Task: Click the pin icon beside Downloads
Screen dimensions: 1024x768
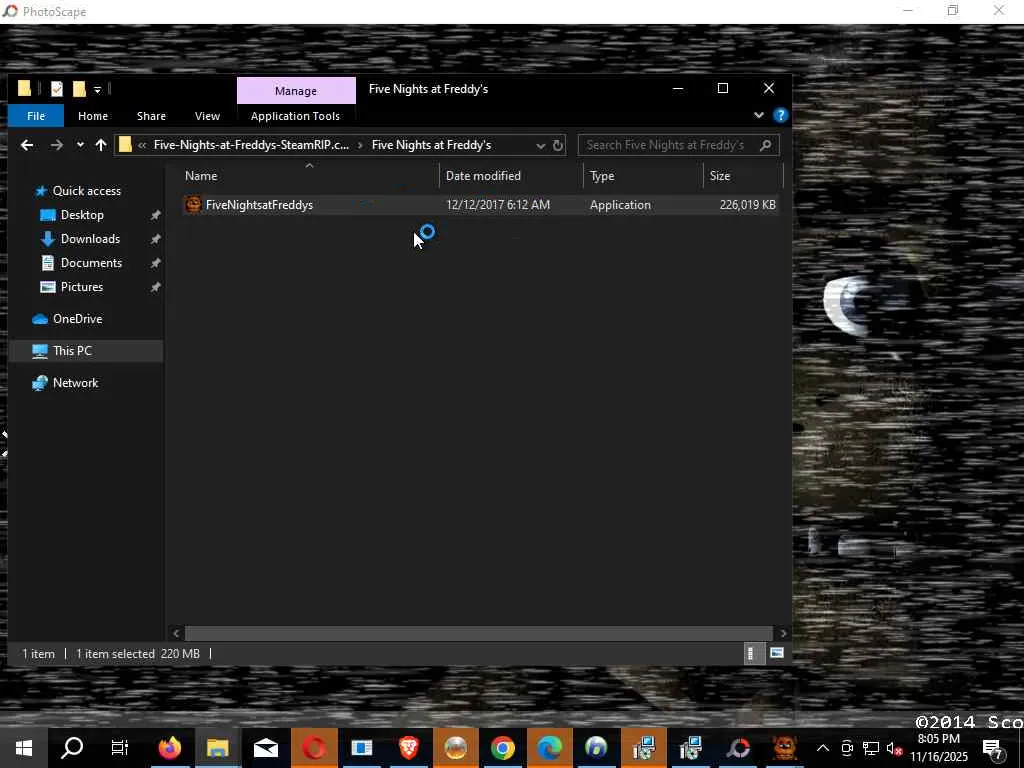Action: (155, 239)
